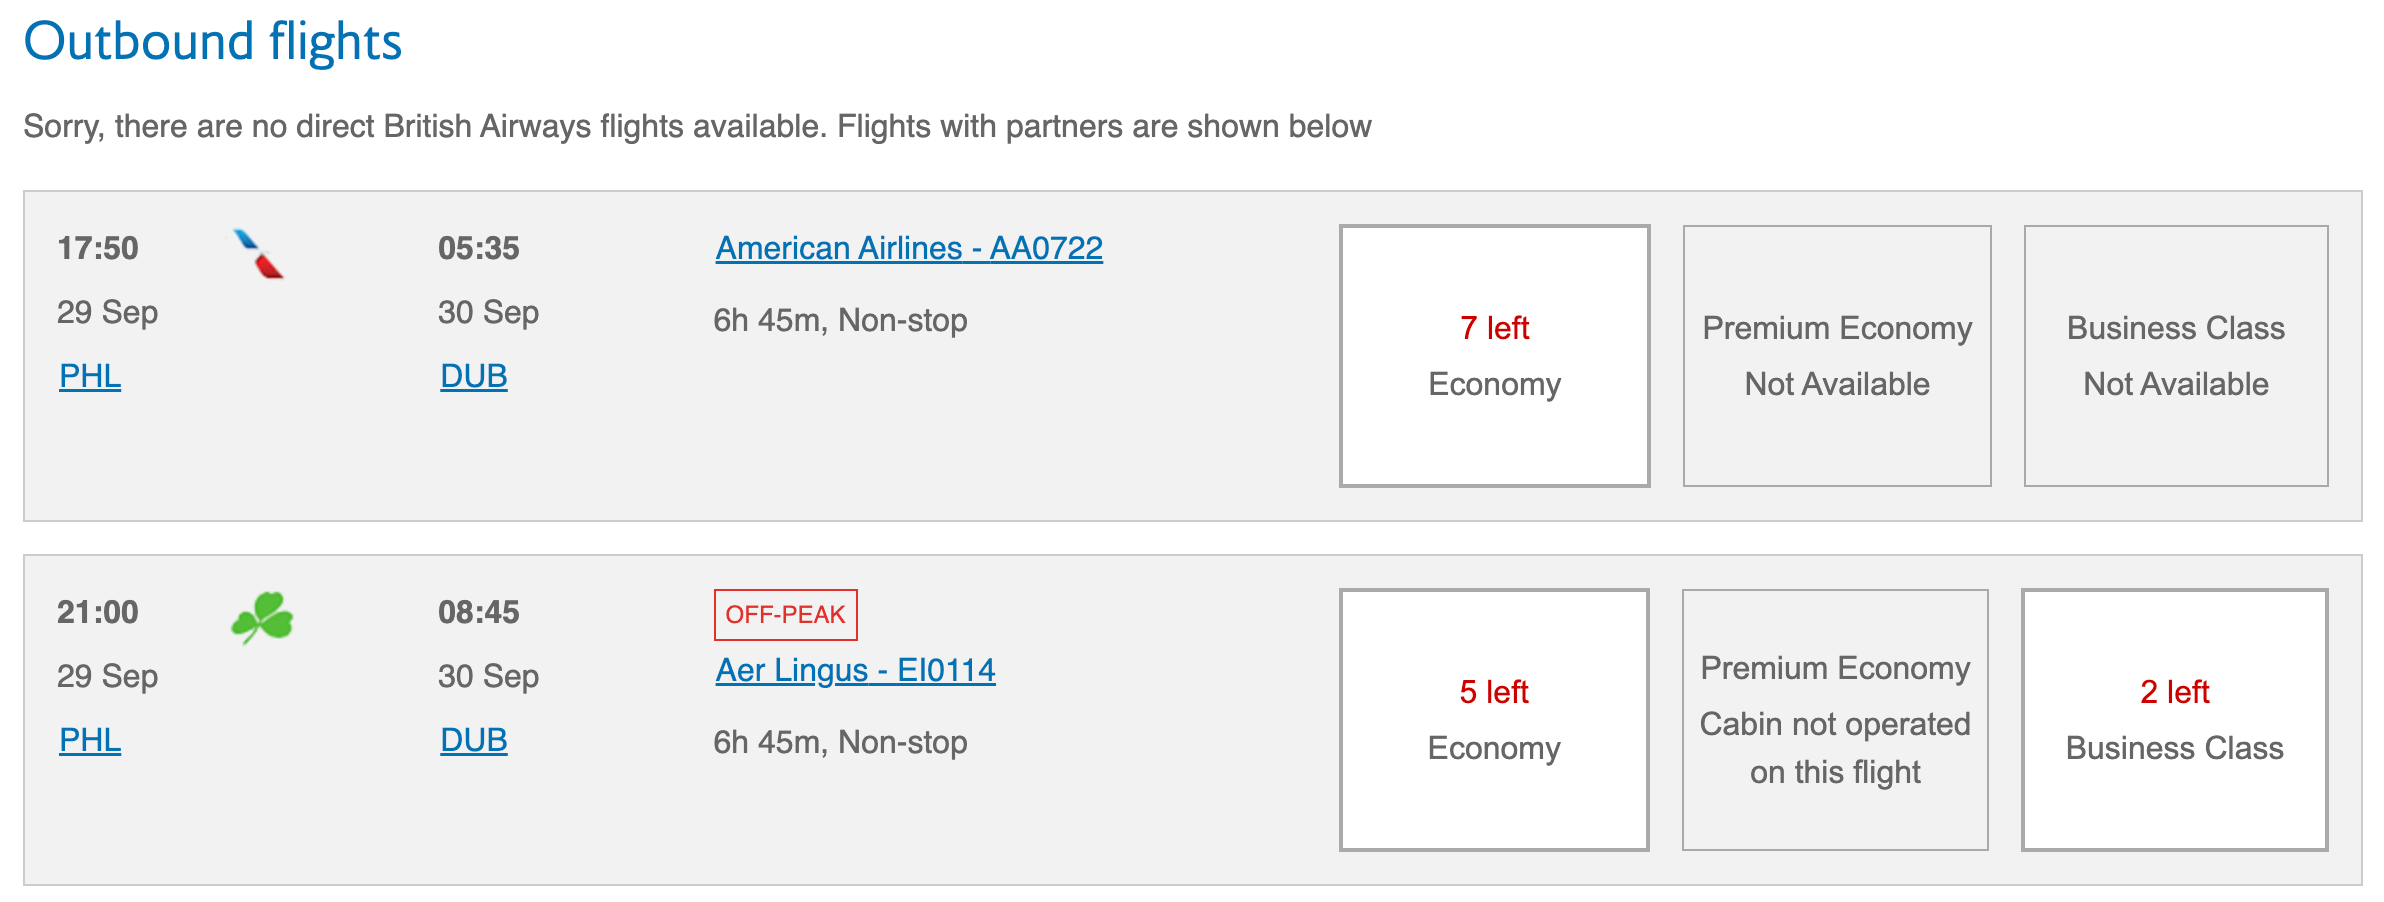Click PHL link on the 21:00 flight
This screenshot has height=902, width=2384.
pos(90,740)
